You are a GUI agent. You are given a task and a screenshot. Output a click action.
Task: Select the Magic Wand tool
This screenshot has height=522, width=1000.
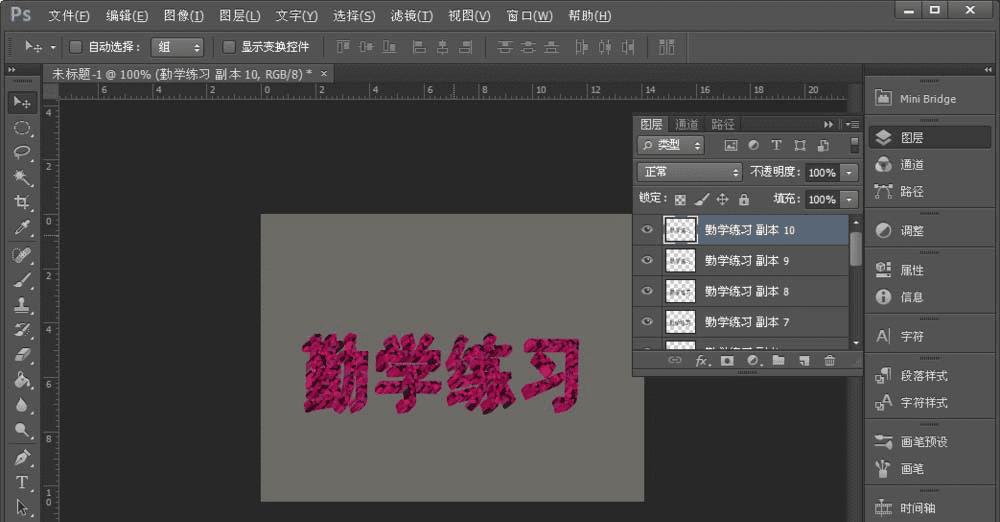point(22,177)
